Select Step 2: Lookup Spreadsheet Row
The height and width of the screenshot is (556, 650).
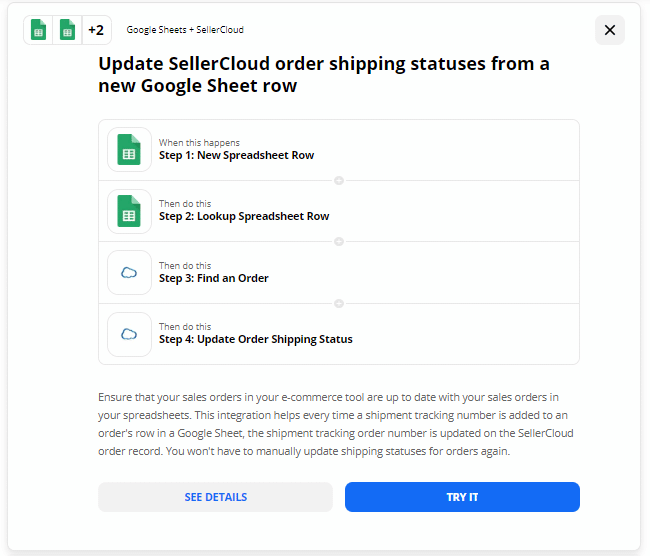pos(339,211)
